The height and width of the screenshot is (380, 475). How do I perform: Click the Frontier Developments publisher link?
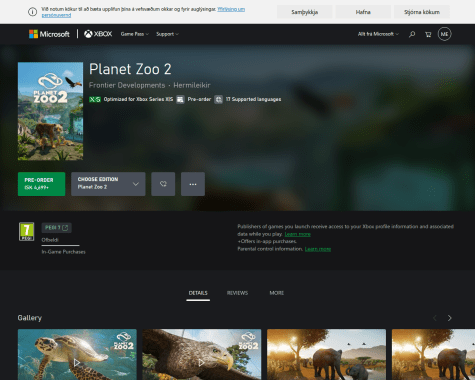pyautogui.click(x=127, y=85)
